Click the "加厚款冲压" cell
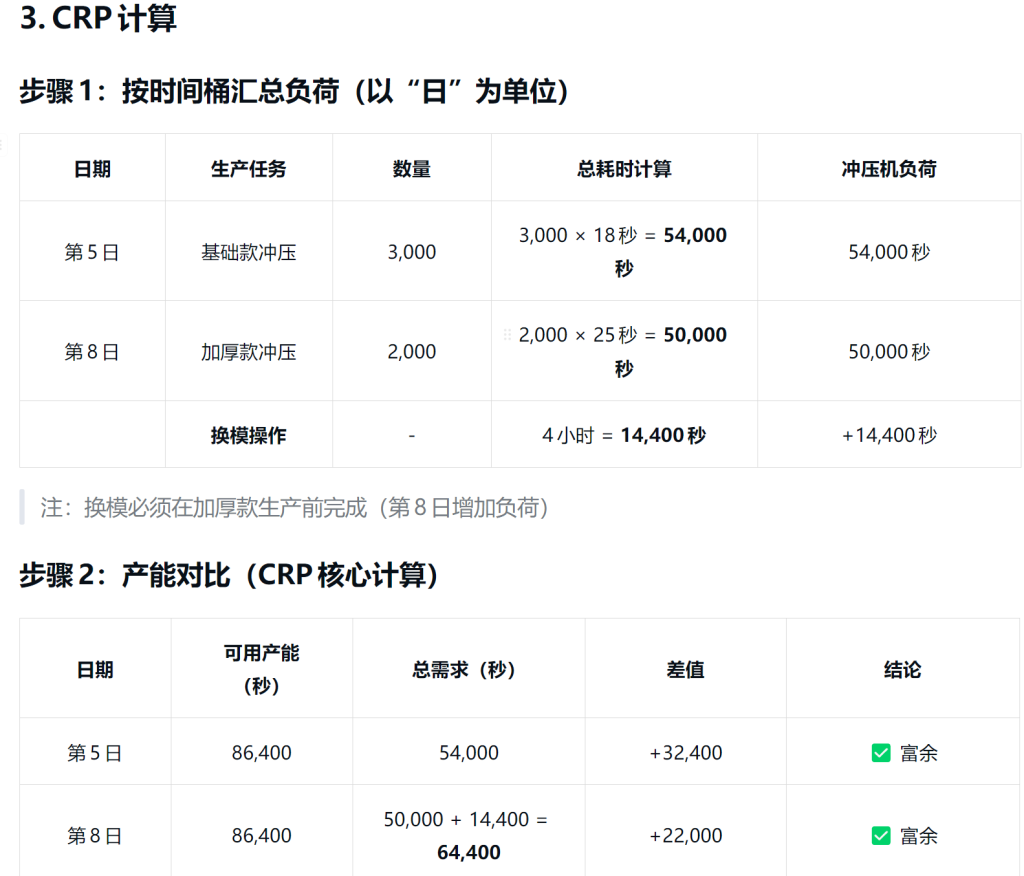 click(248, 352)
